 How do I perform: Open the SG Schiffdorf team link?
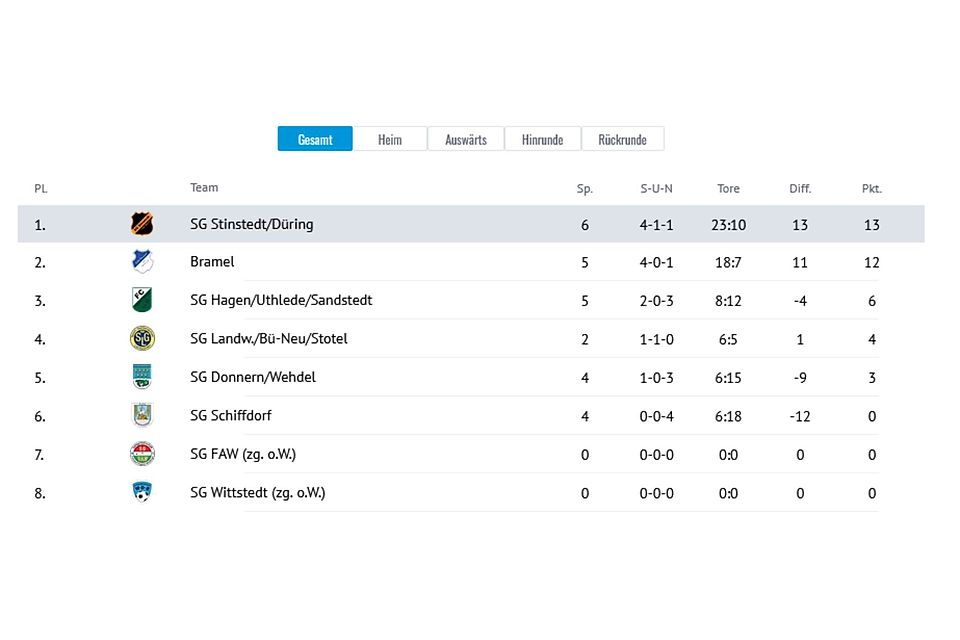[231, 415]
